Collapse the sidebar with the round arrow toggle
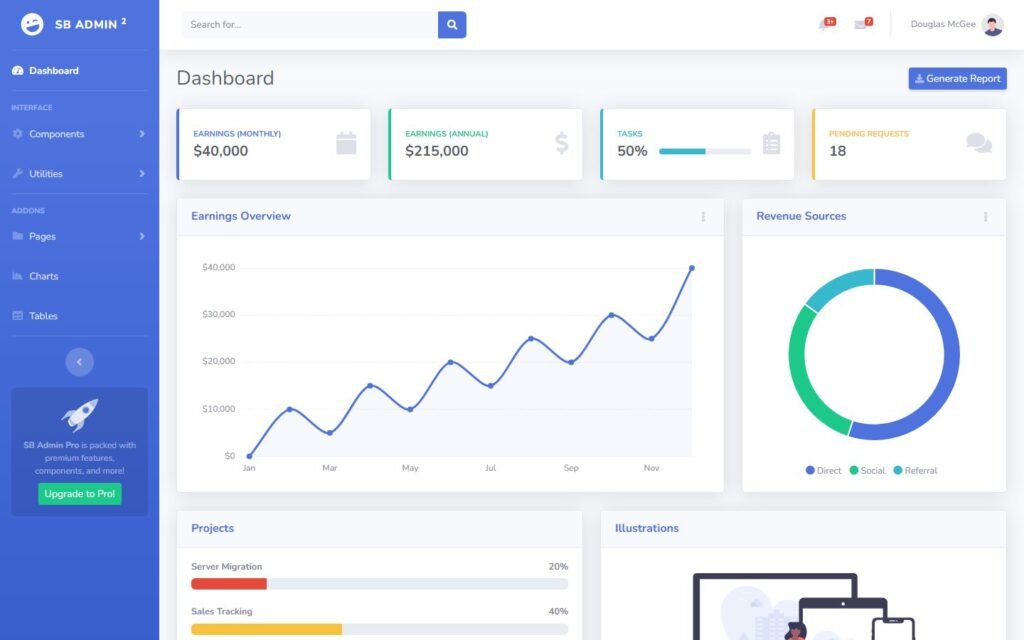This screenshot has height=640, width=1024. point(80,362)
